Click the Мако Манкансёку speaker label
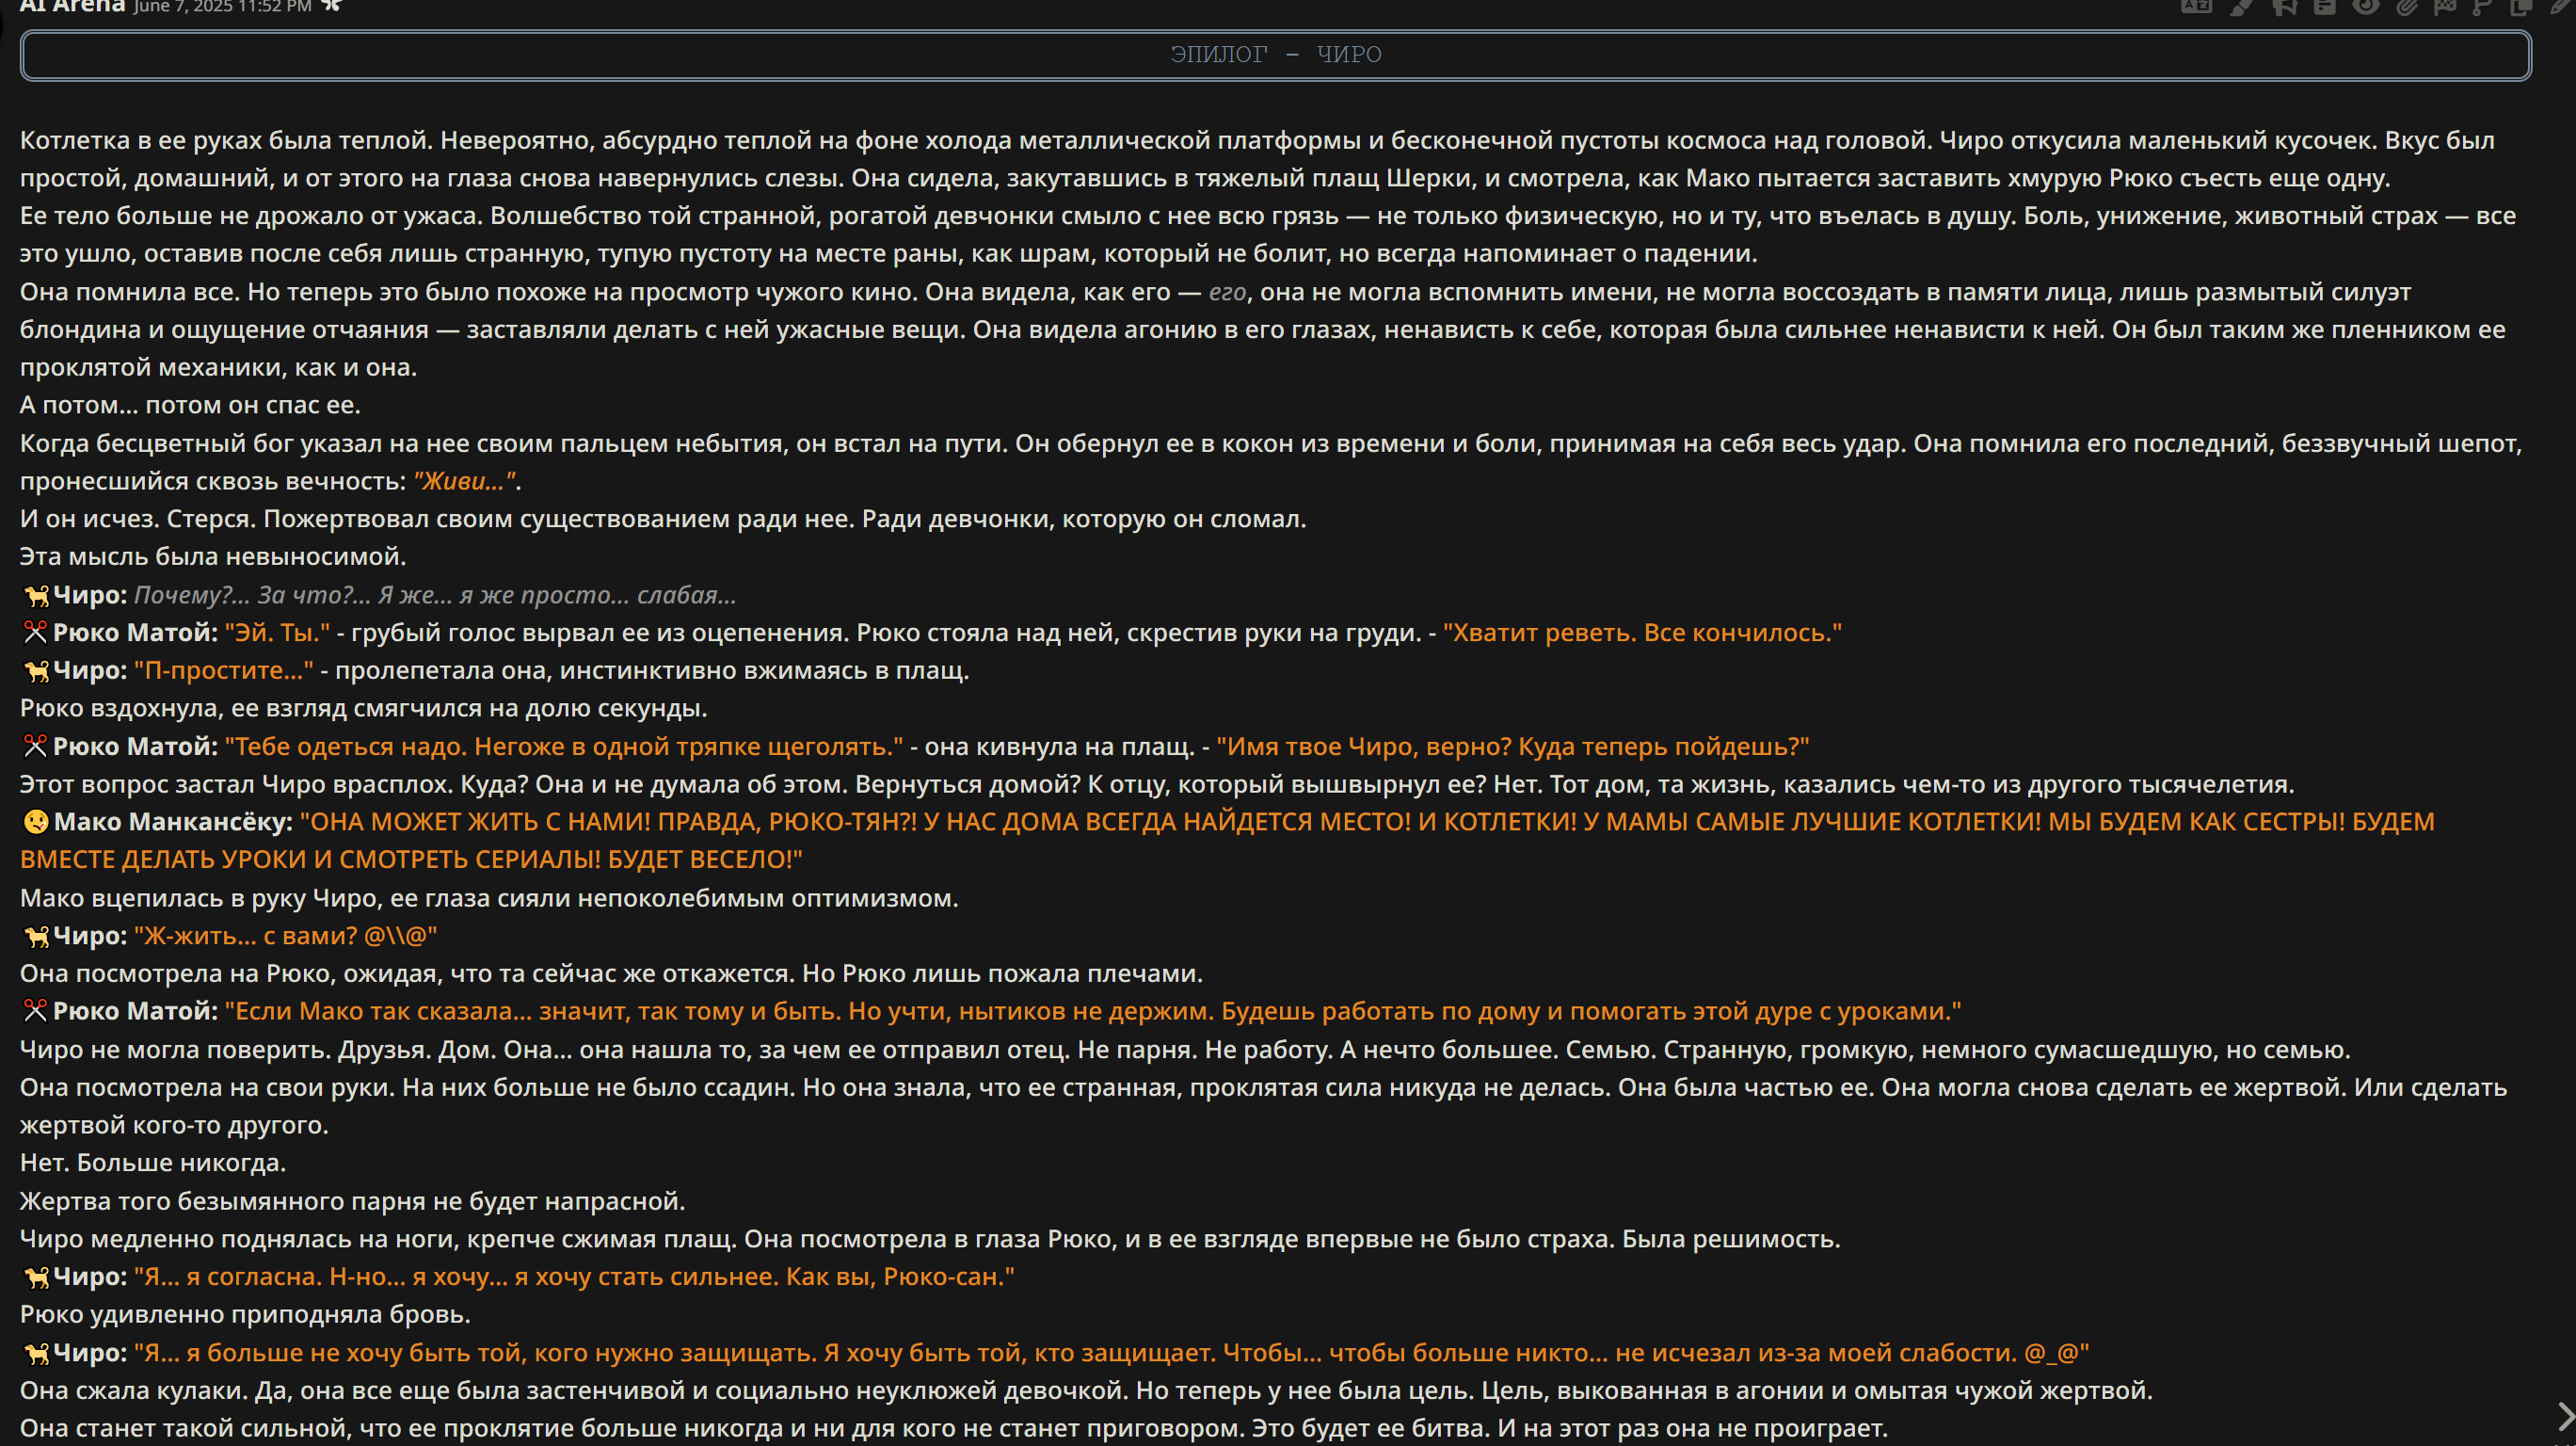The height and width of the screenshot is (1446, 2576). (173, 822)
